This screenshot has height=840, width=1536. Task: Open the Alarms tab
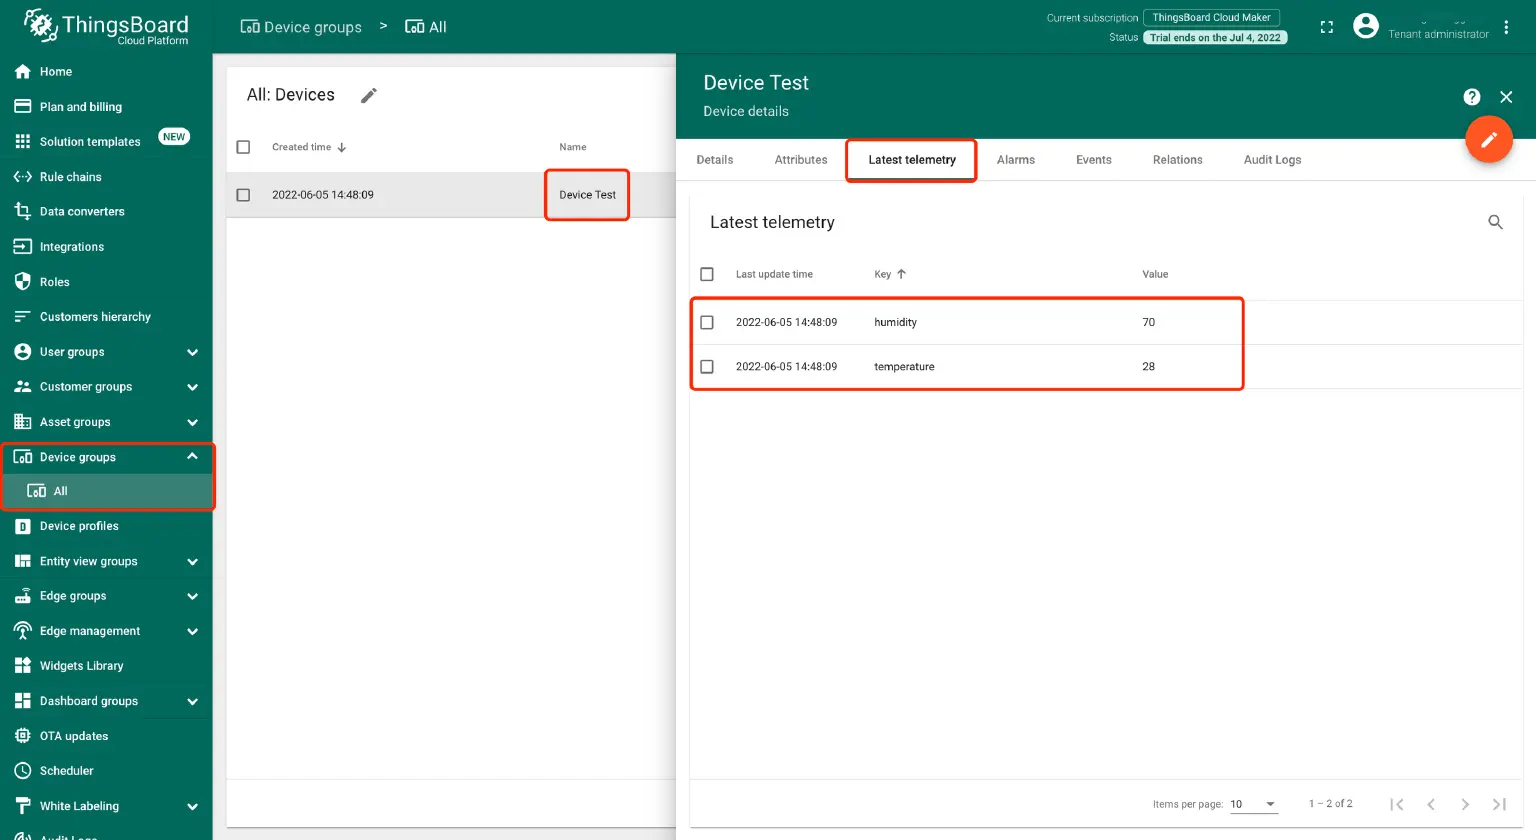(1015, 160)
